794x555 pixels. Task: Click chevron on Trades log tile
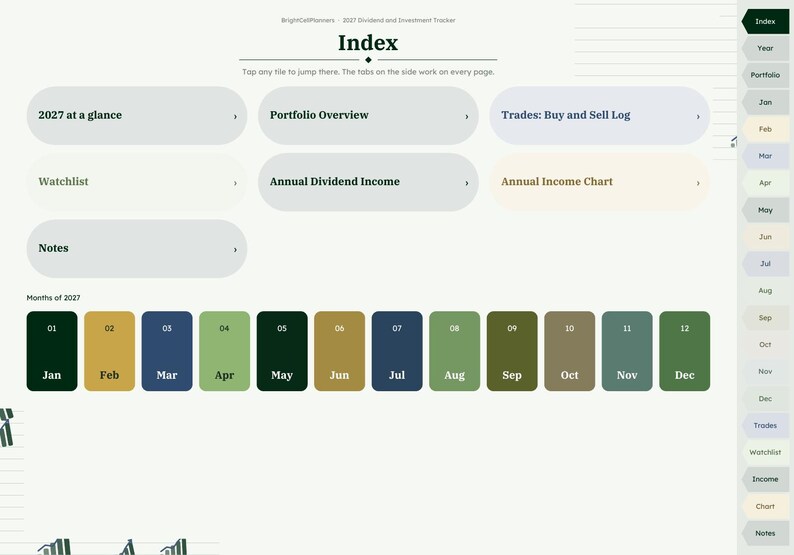tap(698, 116)
